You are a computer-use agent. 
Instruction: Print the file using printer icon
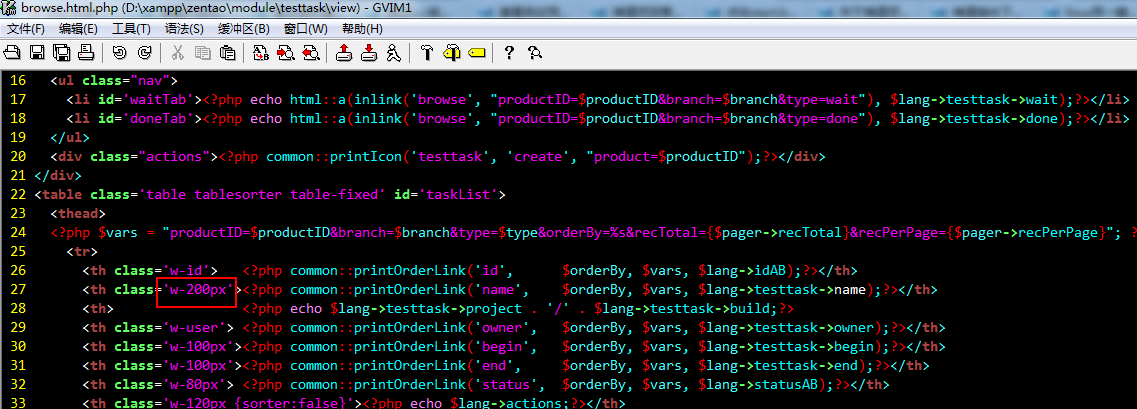(85, 52)
